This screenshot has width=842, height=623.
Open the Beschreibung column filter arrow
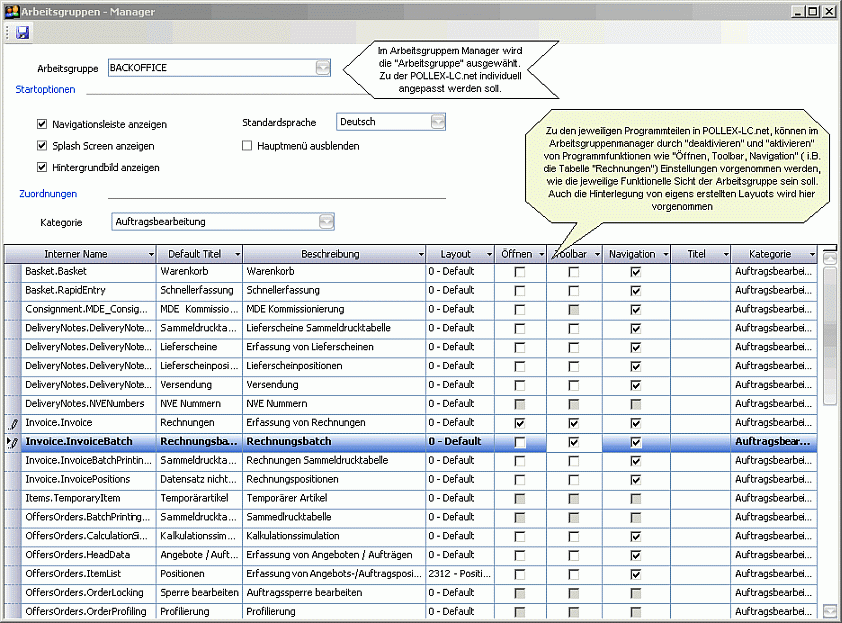(418, 255)
